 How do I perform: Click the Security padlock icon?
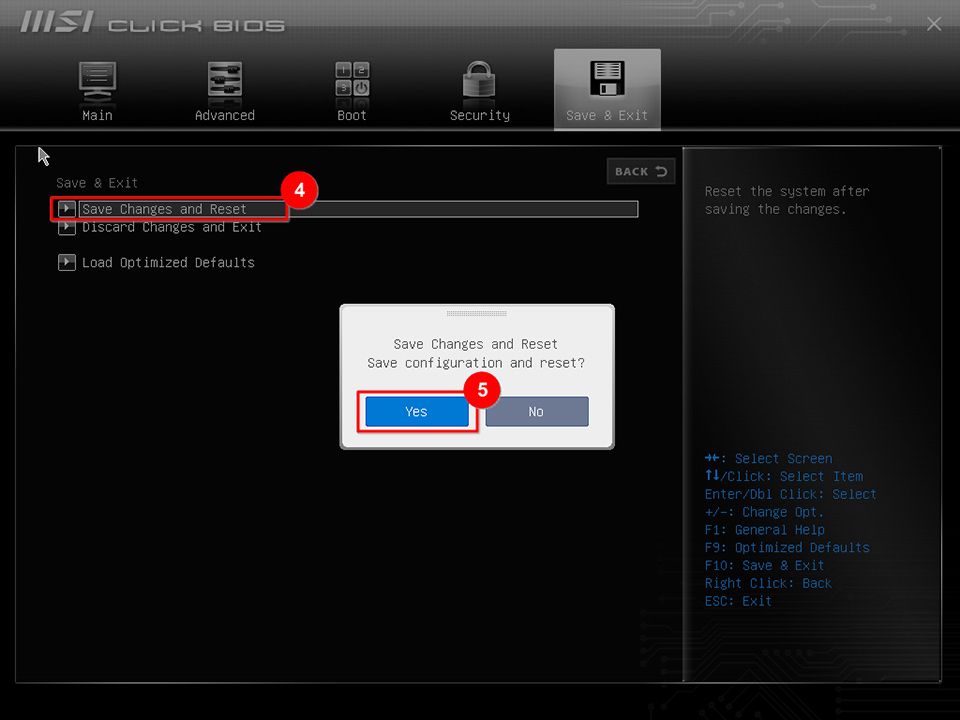(x=479, y=80)
